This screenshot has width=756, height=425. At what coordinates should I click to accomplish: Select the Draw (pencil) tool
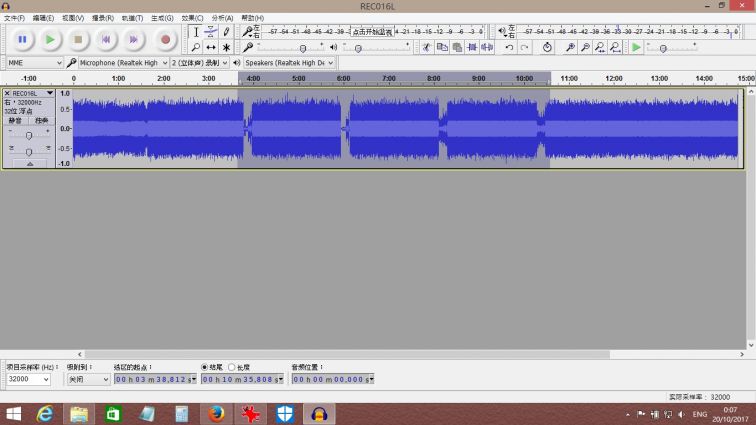(x=226, y=32)
